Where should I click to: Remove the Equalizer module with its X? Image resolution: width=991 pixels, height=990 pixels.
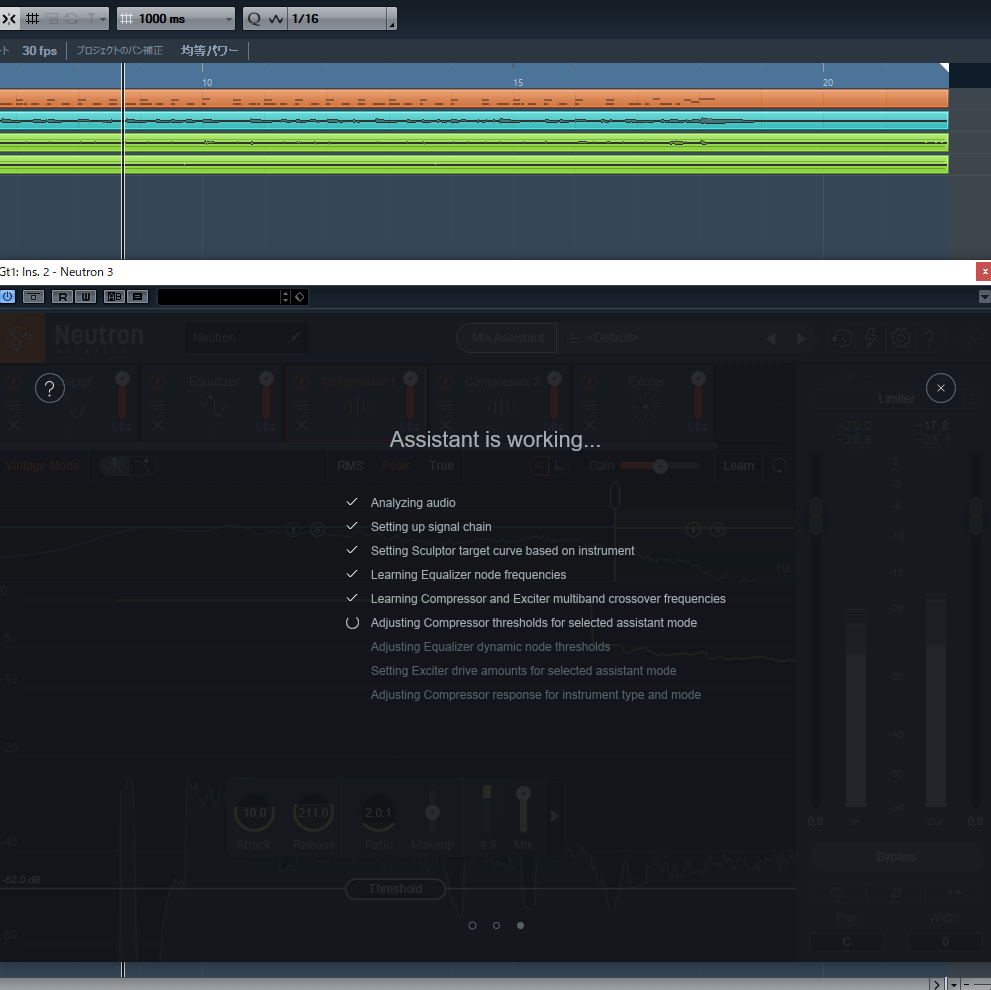tap(157, 425)
